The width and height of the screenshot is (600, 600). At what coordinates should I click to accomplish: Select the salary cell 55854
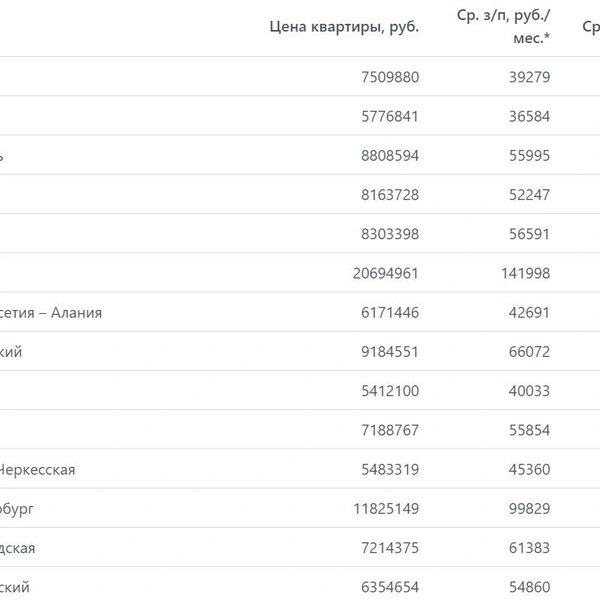pyautogui.click(x=529, y=430)
